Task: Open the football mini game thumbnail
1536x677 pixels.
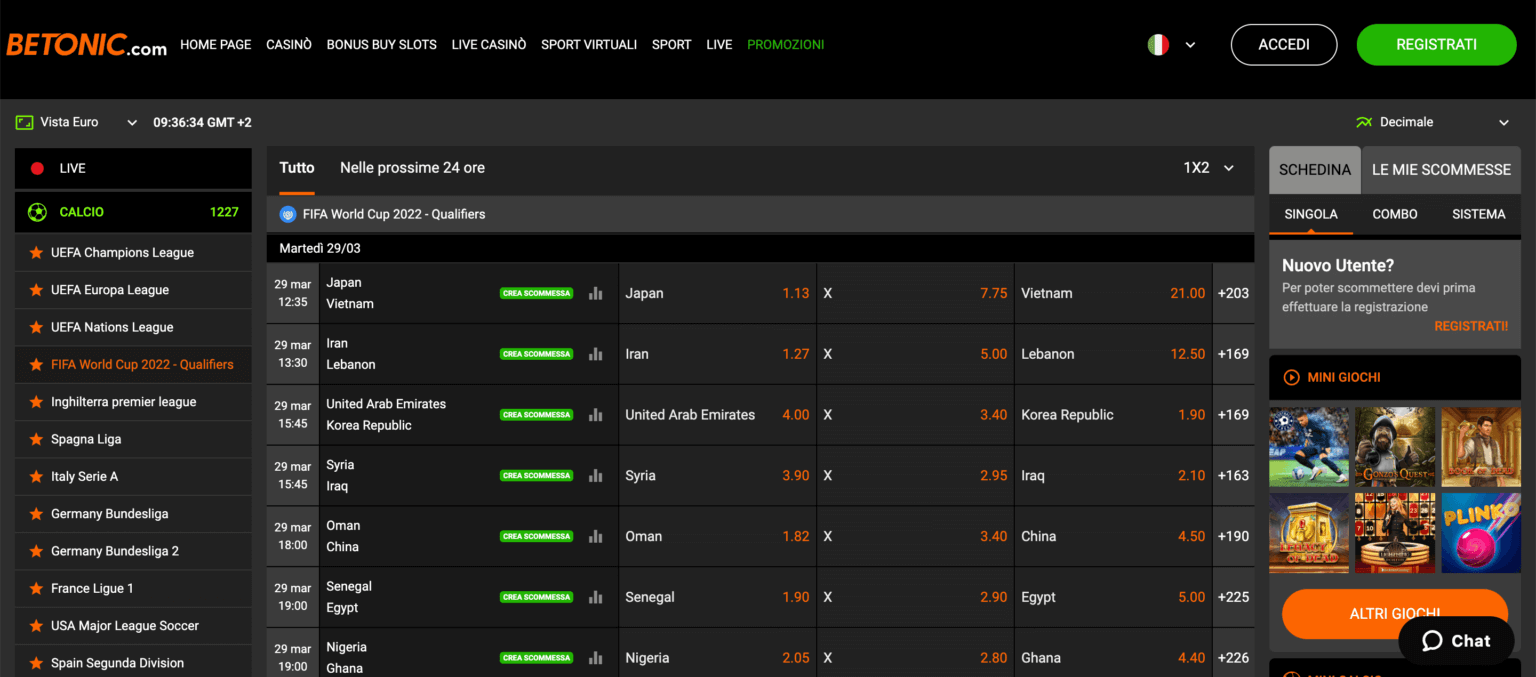Action: tap(1309, 447)
